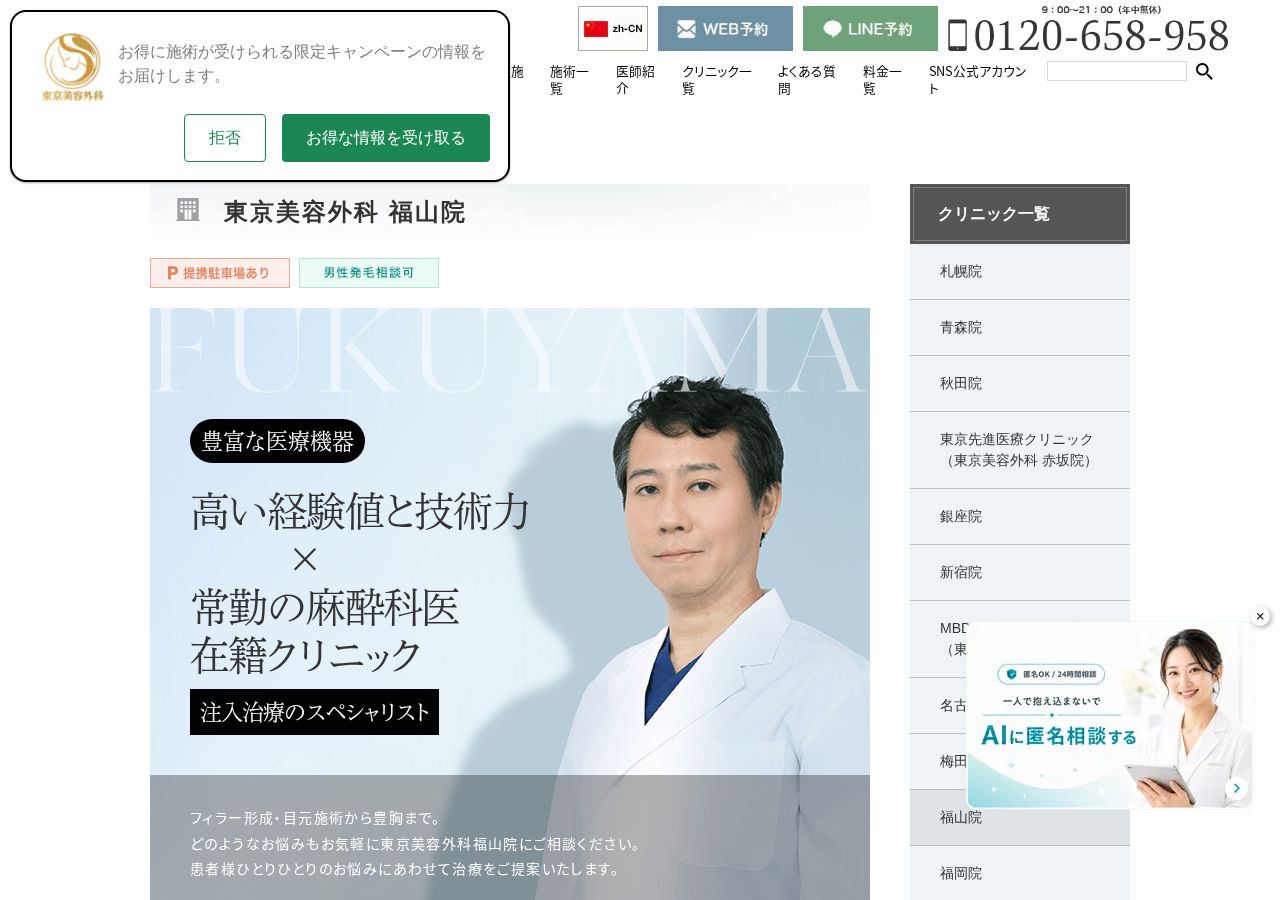Decline notifications with the 拒否 button
Screen dimensions: 1280x900
pyautogui.click(x=225, y=138)
